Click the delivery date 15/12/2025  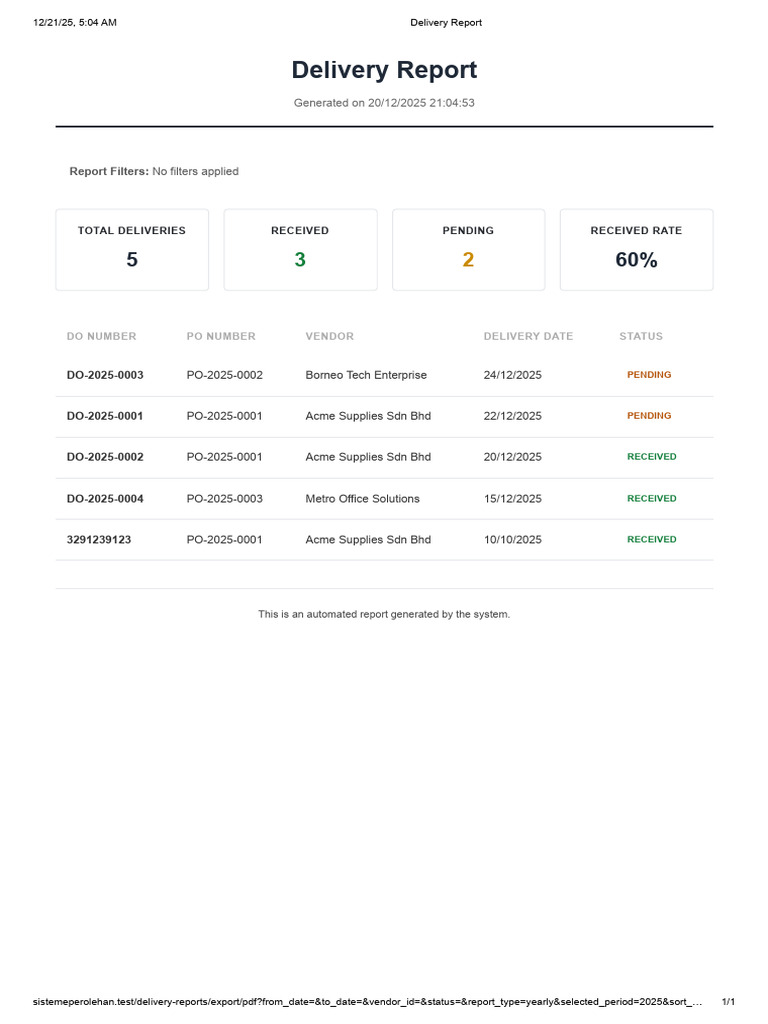513,499
